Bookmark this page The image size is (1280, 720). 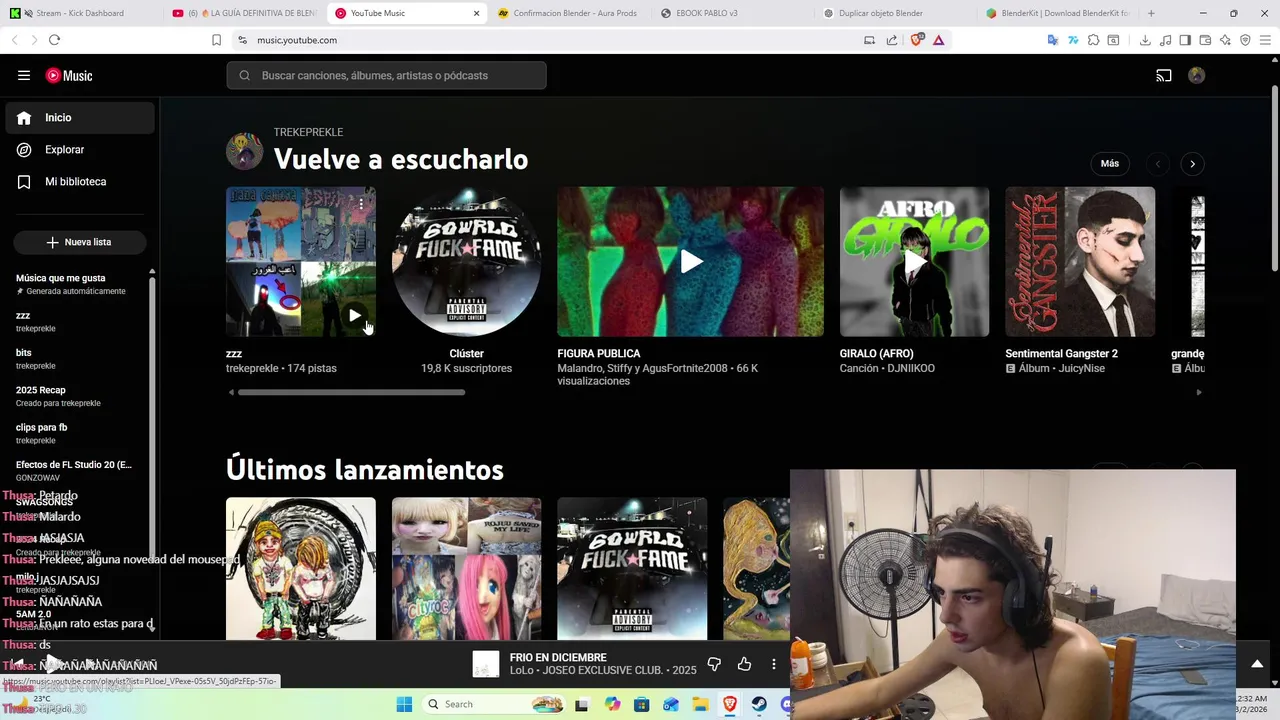(216, 40)
